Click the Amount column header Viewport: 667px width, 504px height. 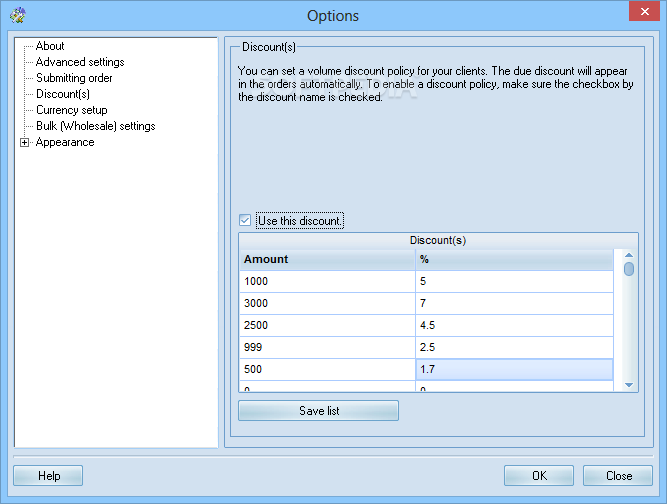point(327,259)
